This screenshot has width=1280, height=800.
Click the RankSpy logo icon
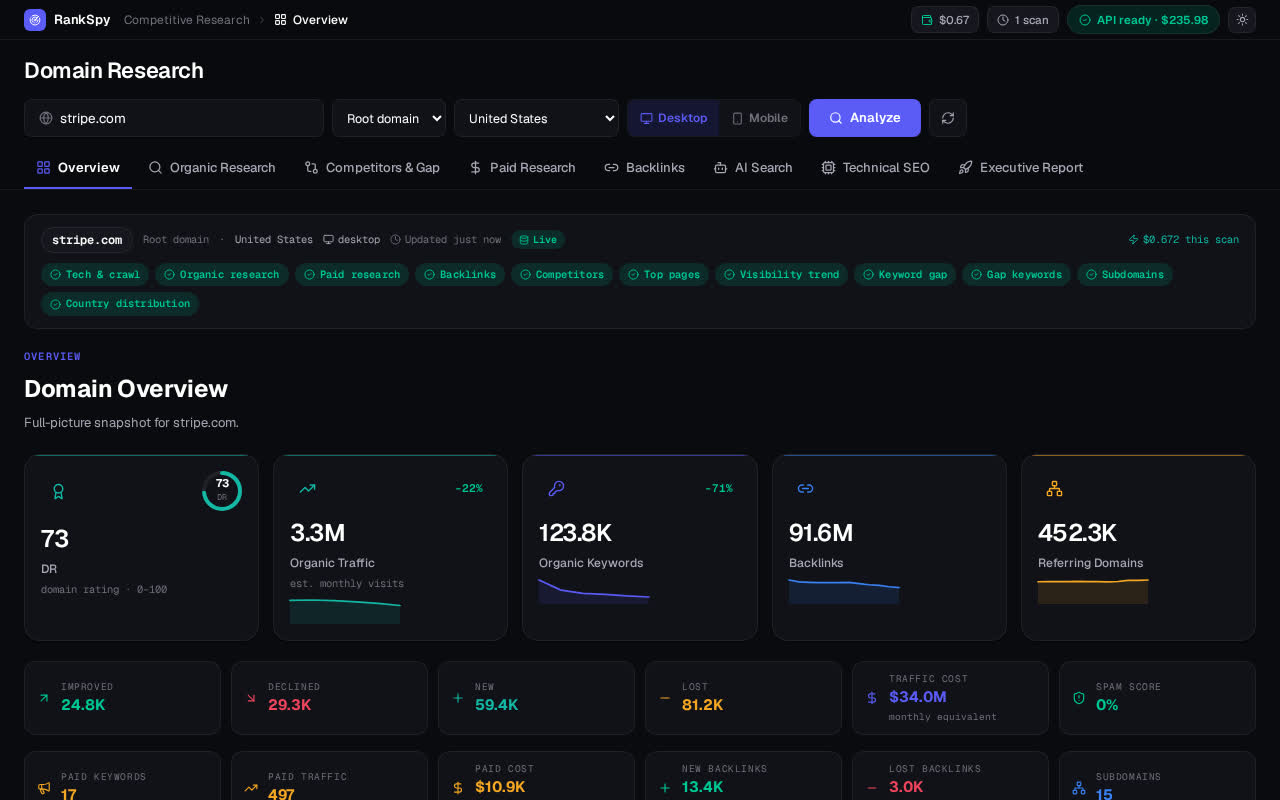pos(35,20)
